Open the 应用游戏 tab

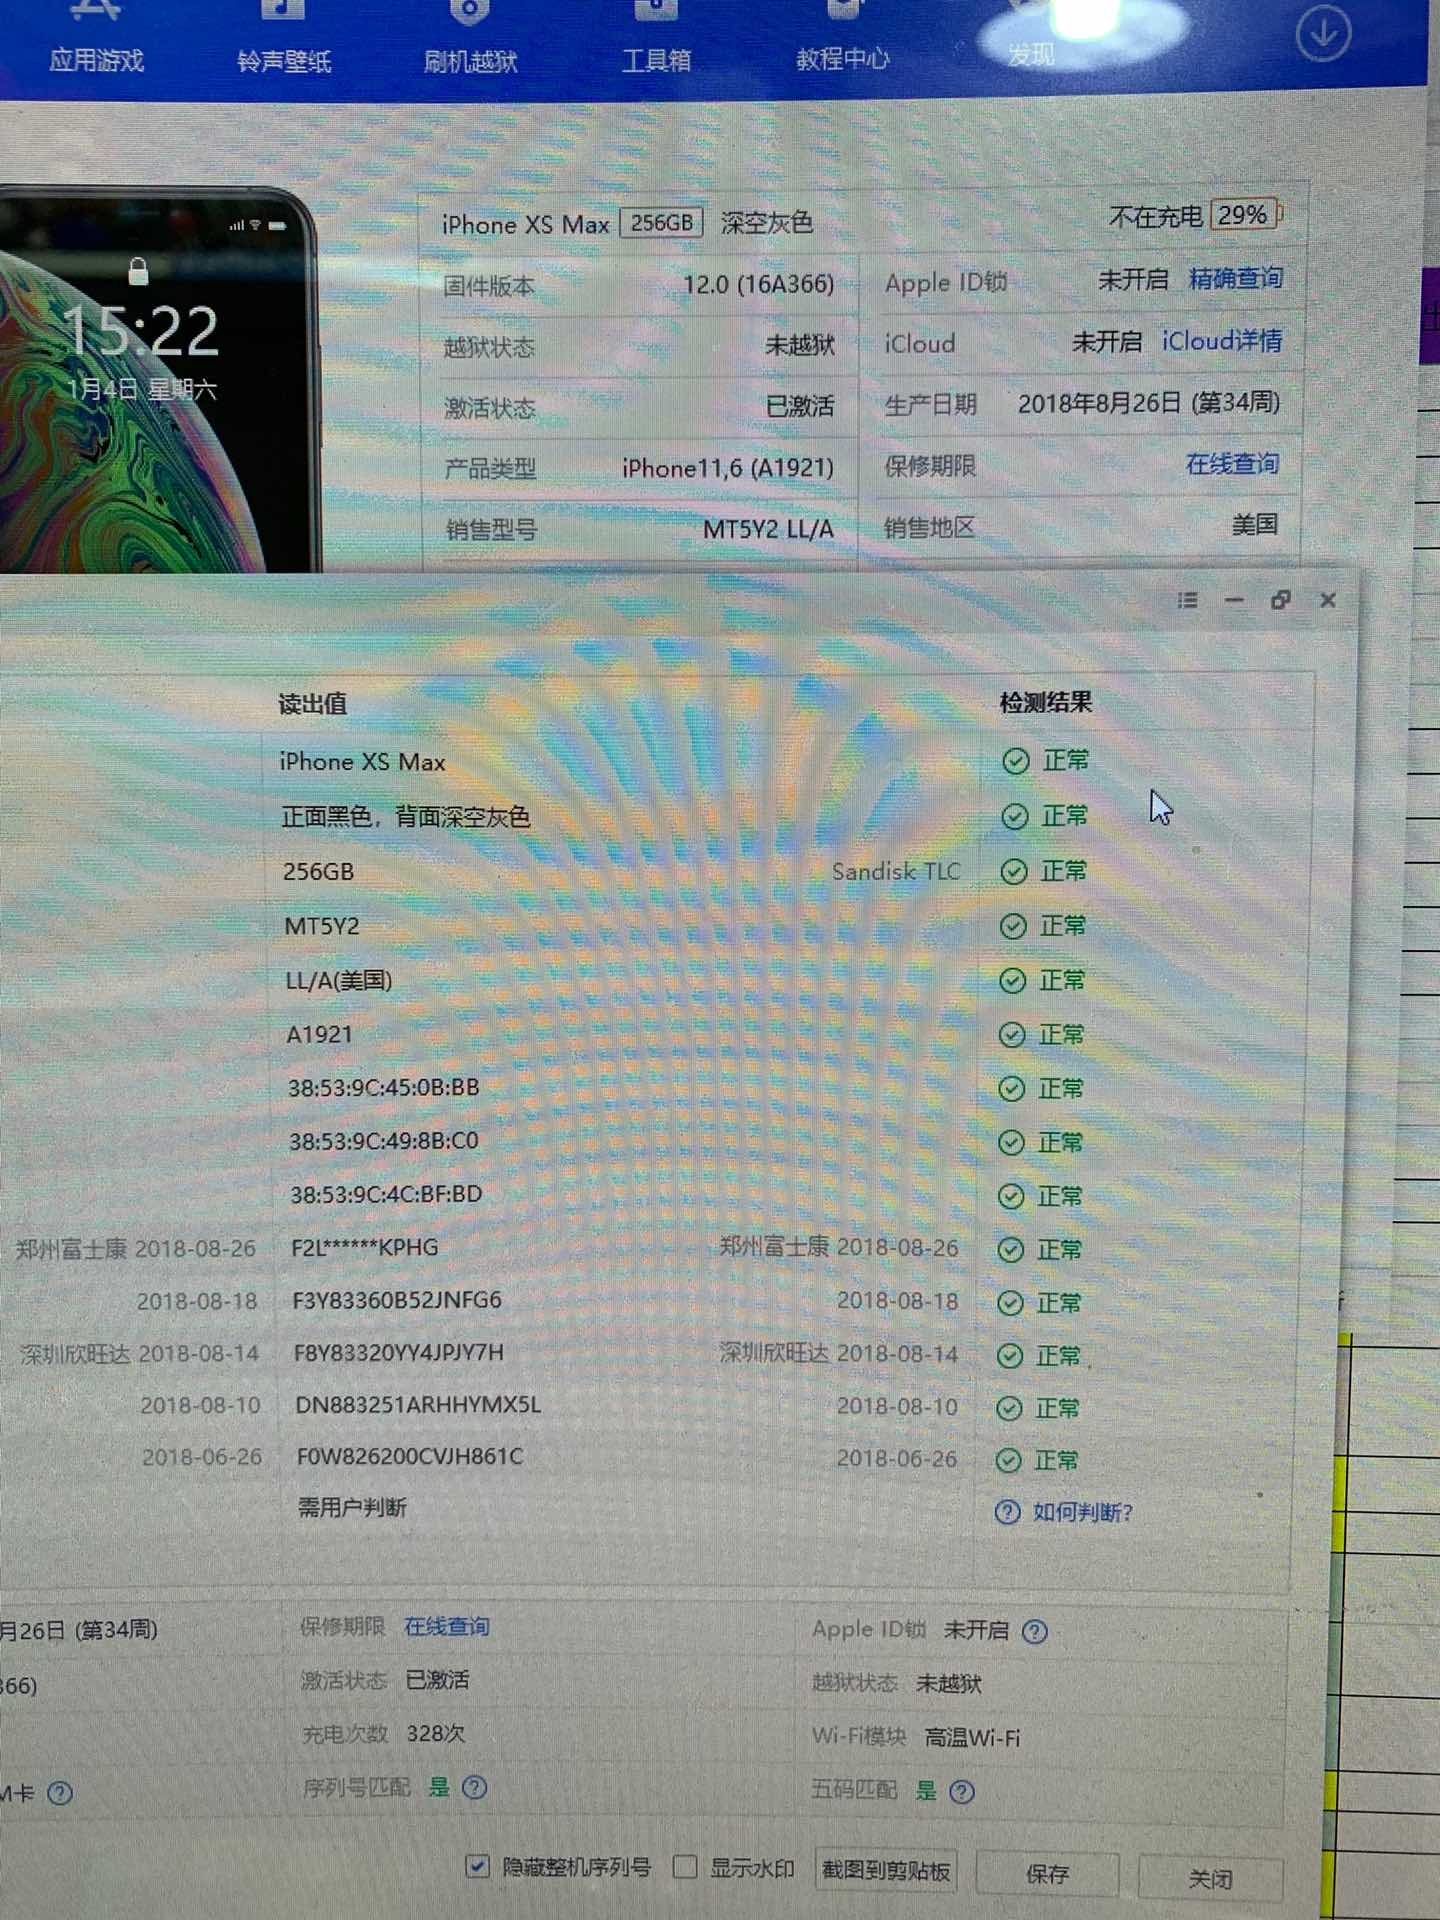coord(97,60)
